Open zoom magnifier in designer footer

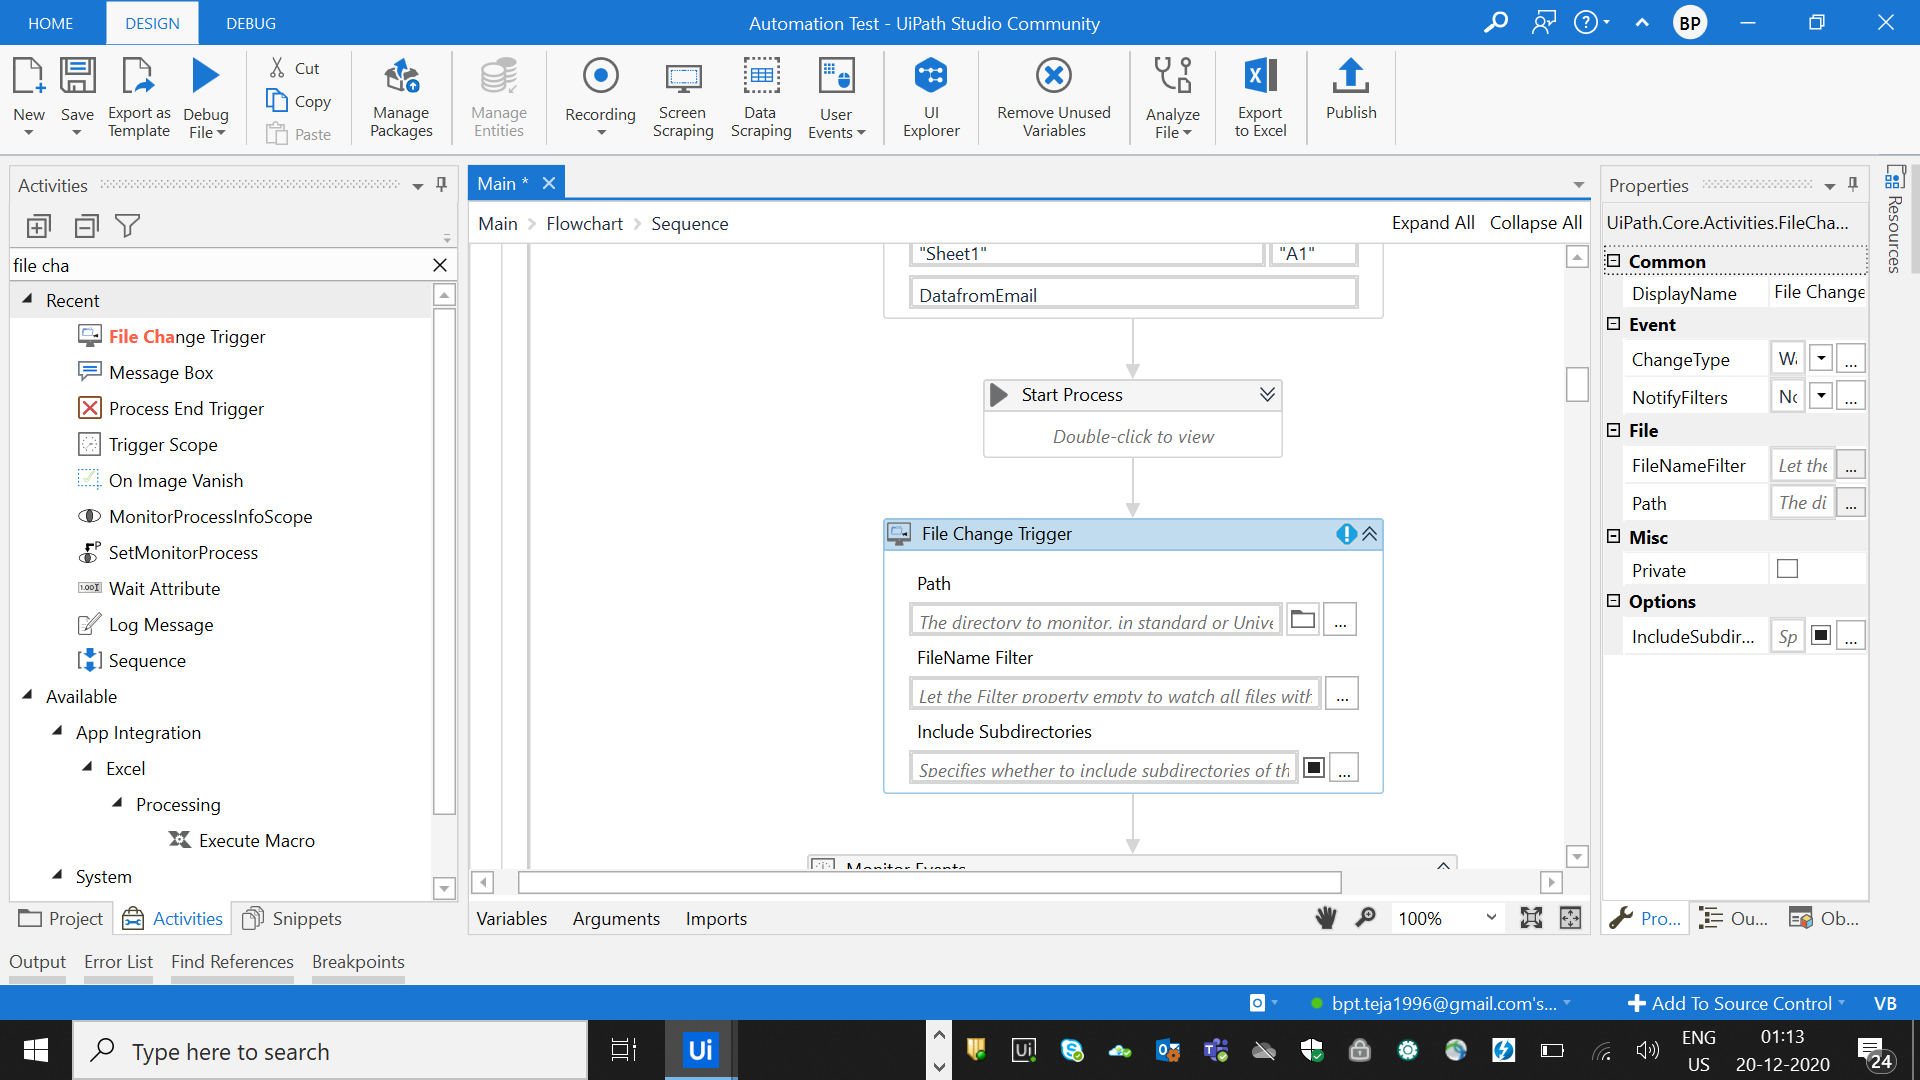point(1365,918)
